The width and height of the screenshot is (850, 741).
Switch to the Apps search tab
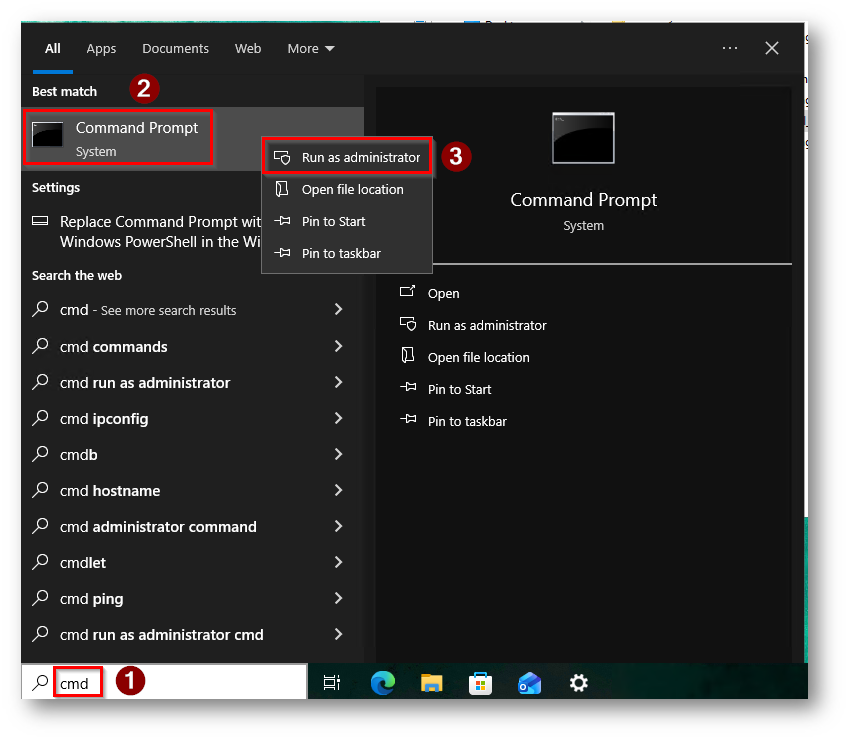tap(101, 48)
